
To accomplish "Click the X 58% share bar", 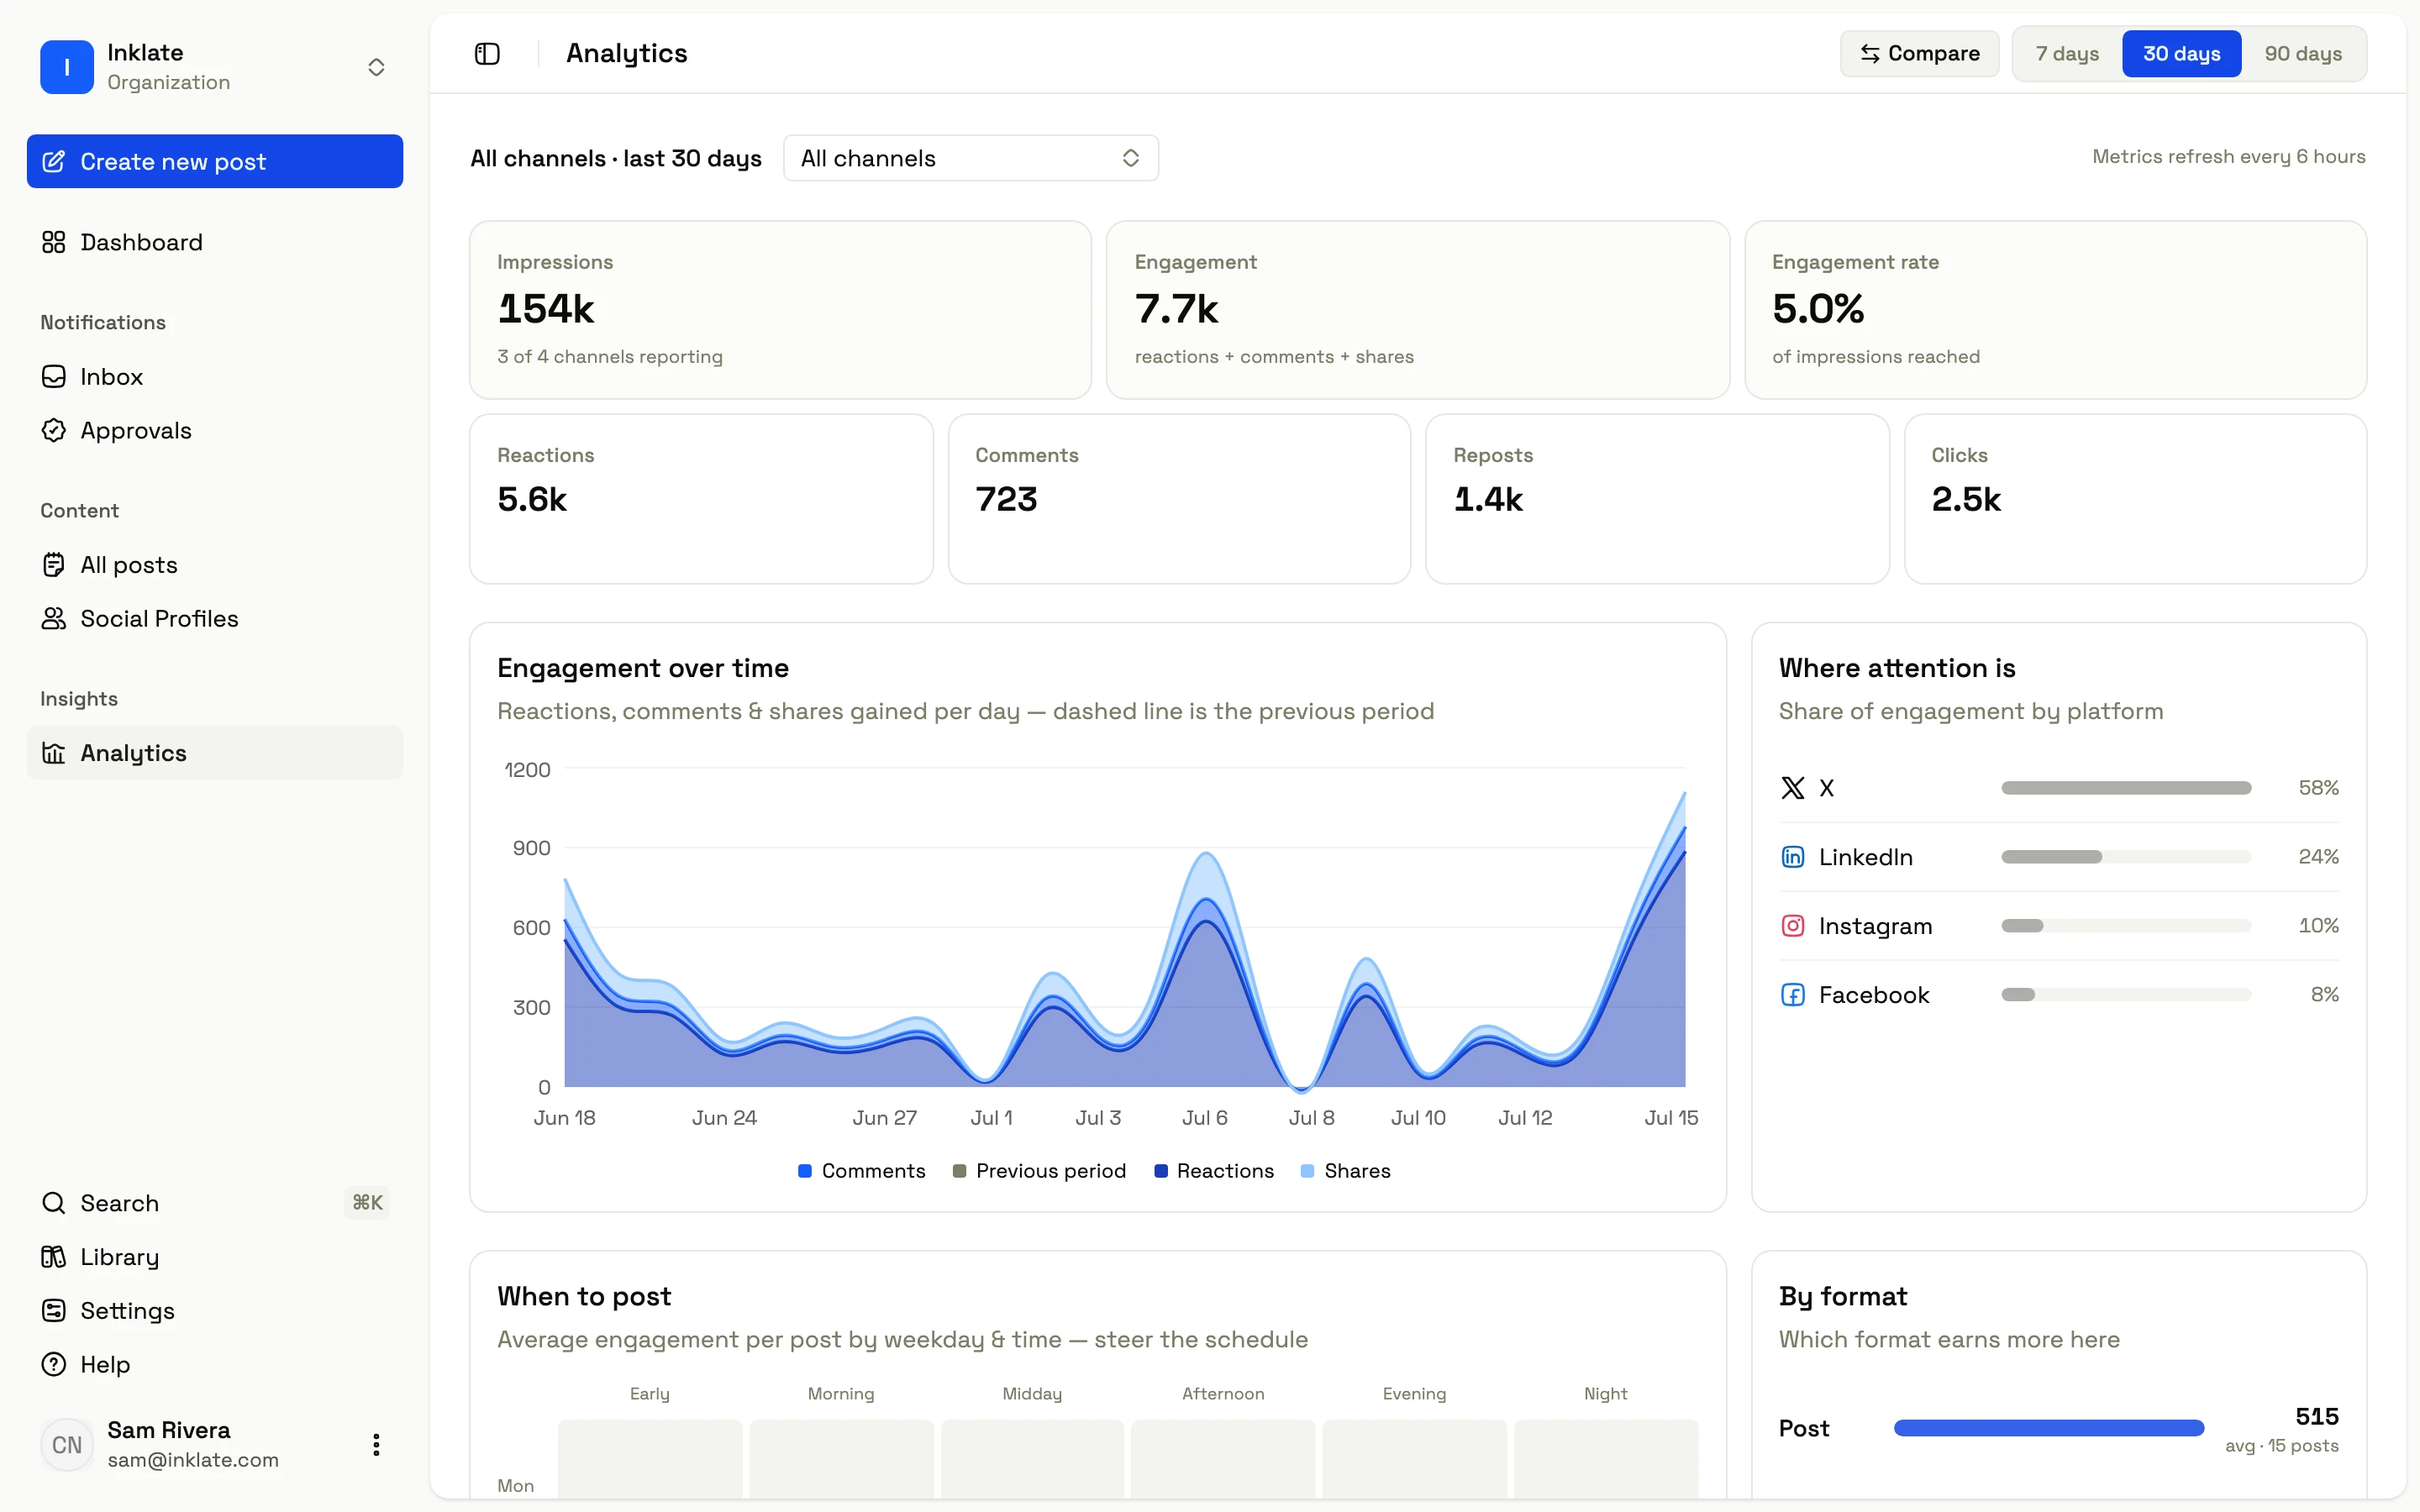I will coord(2126,788).
